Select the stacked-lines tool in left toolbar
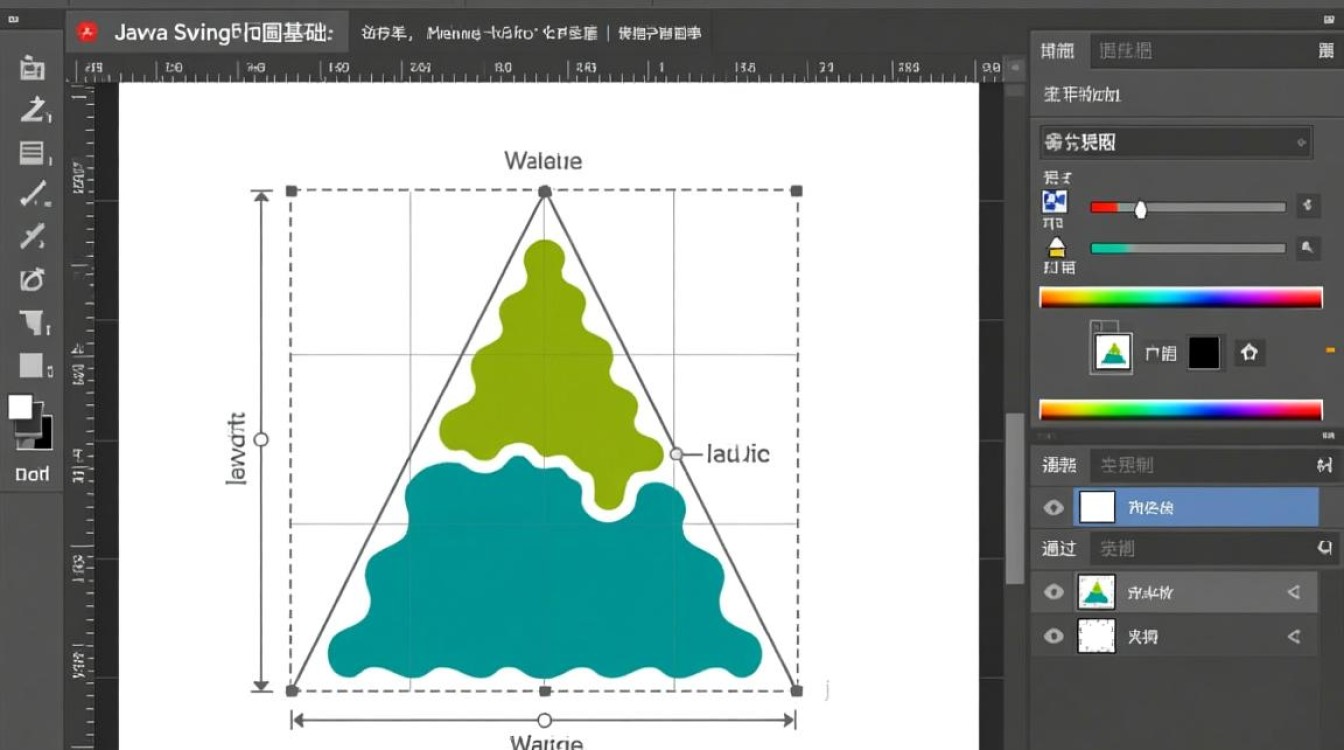Image resolution: width=1344 pixels, height=750 pixels. point(32,153)
